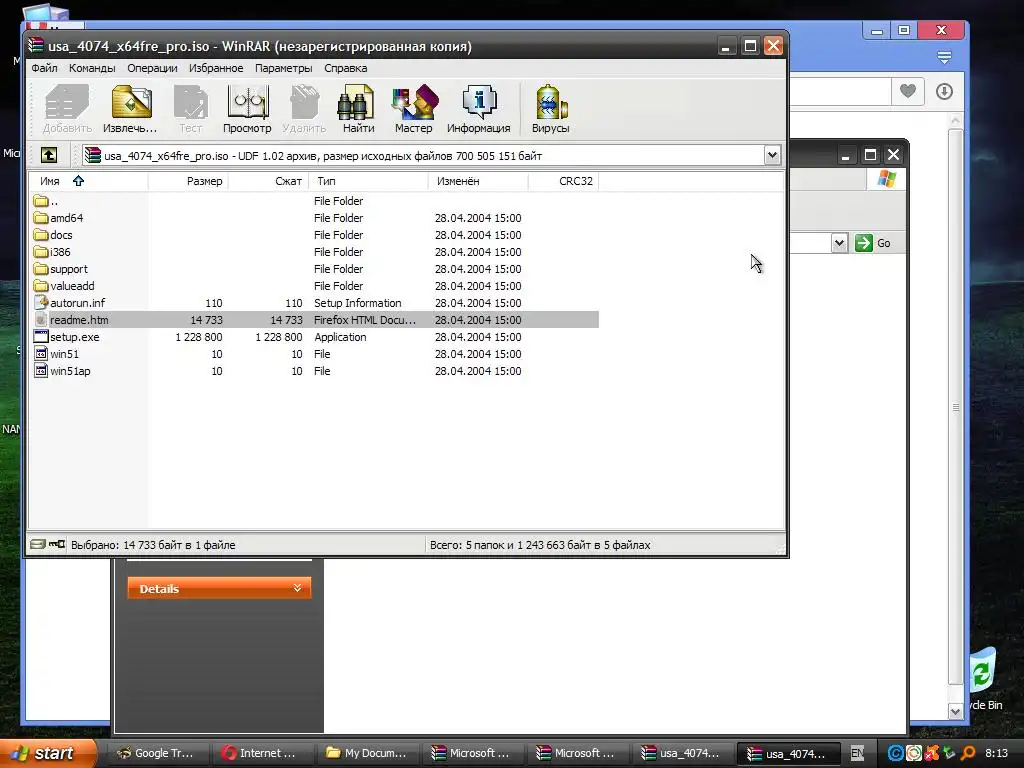Open the Параметры menu
The image size is (1024, 768).
283,68
